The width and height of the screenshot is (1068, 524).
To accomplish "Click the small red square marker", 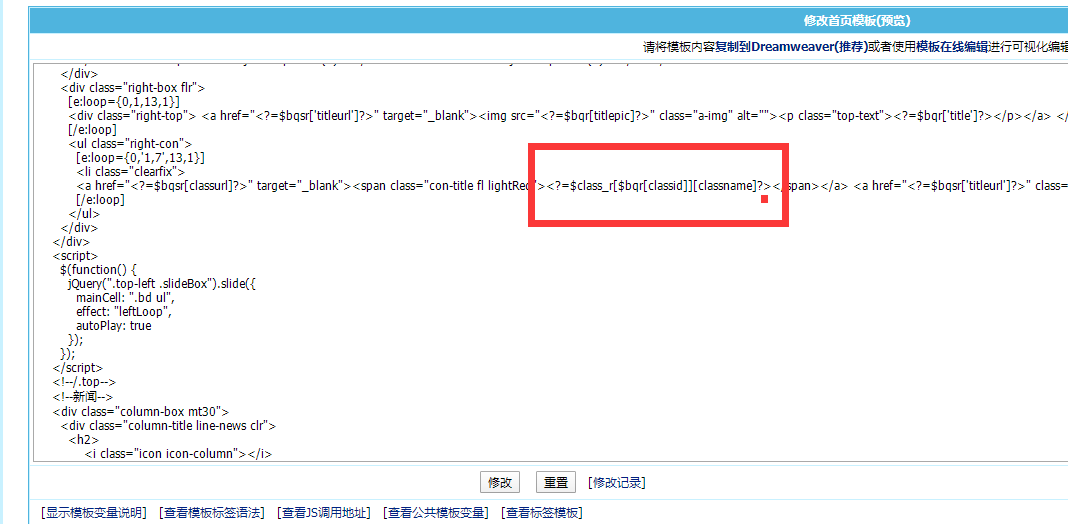I will click(x=764, y=200).
